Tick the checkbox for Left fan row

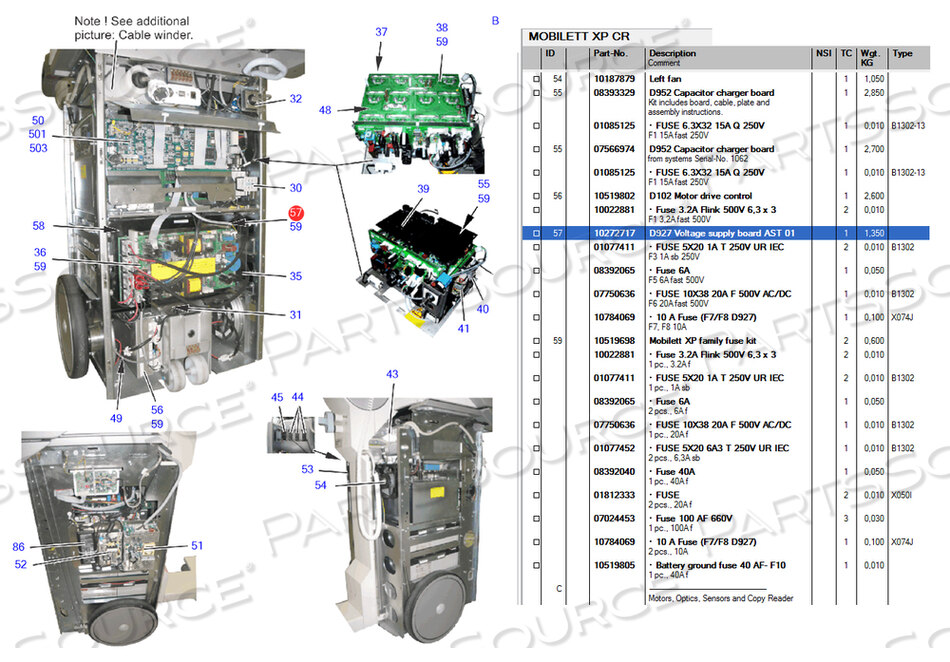[536, 79]
